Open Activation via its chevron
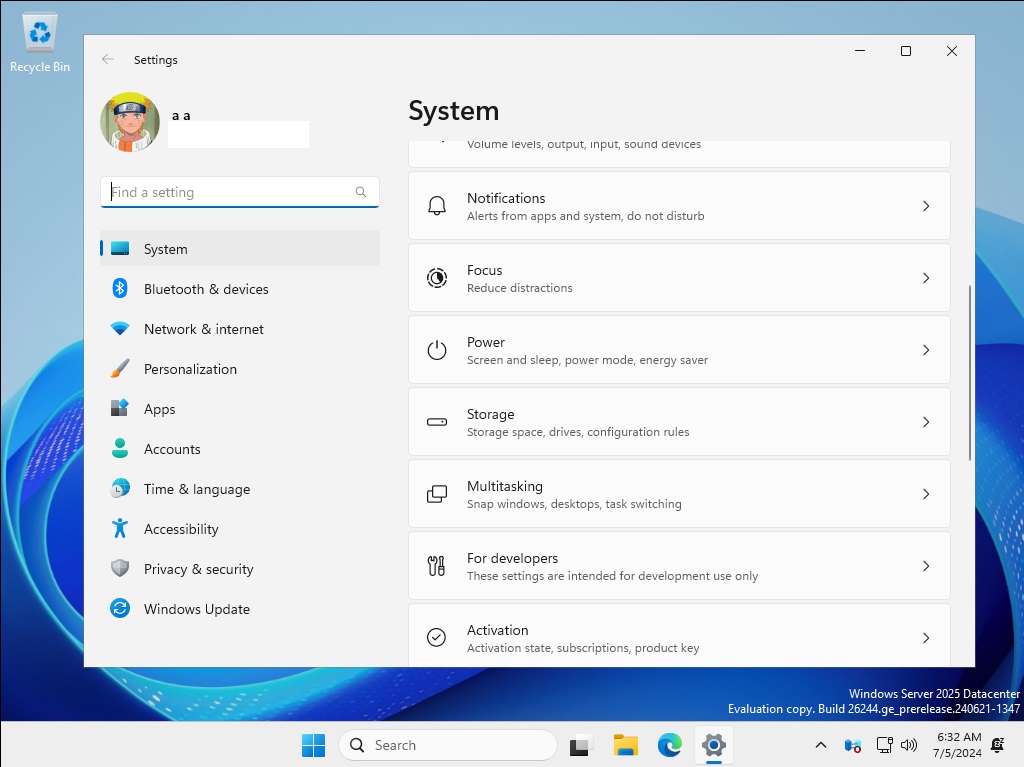This screenshot has width=1024, height=767. (x=926, y=638)
